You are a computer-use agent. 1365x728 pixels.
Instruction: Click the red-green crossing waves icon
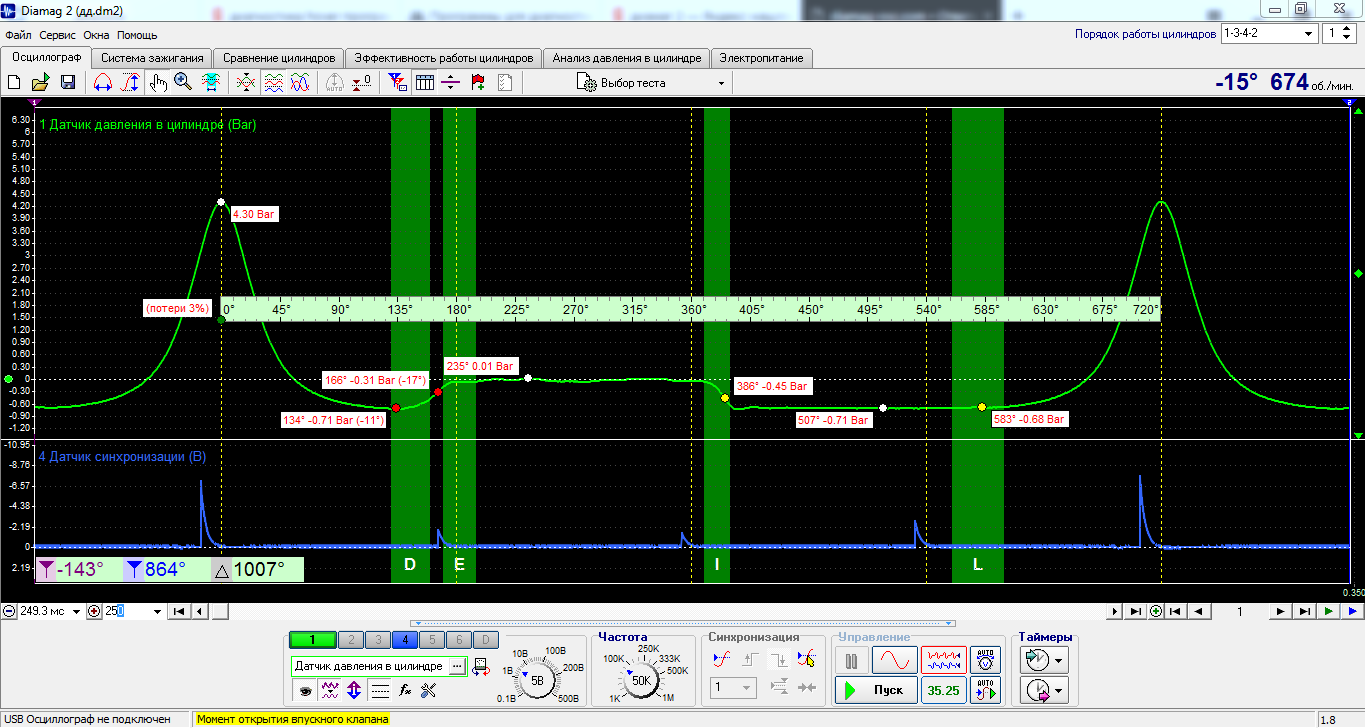pos(245,83)
